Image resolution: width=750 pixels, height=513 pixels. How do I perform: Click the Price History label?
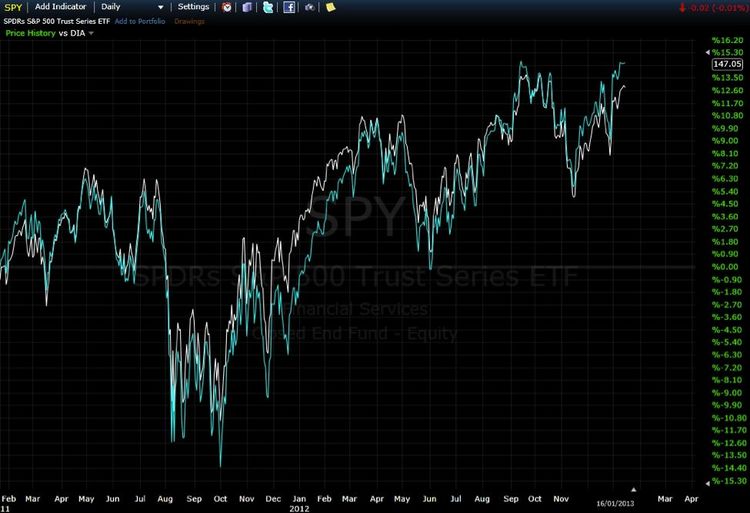click(30, 33)
